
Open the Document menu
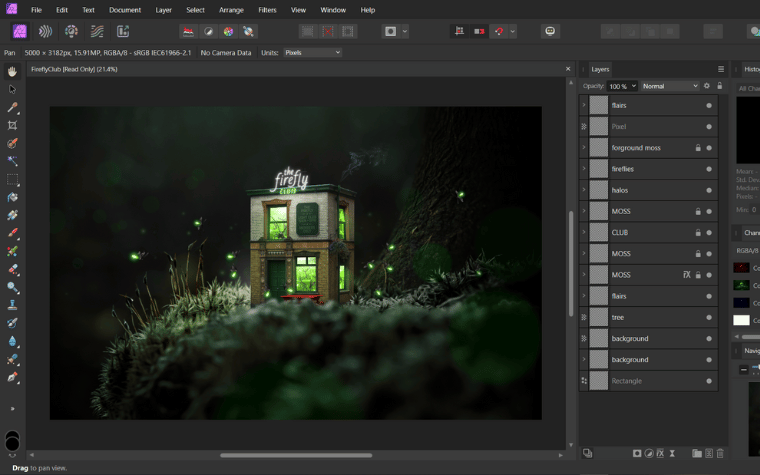point(125,10)
